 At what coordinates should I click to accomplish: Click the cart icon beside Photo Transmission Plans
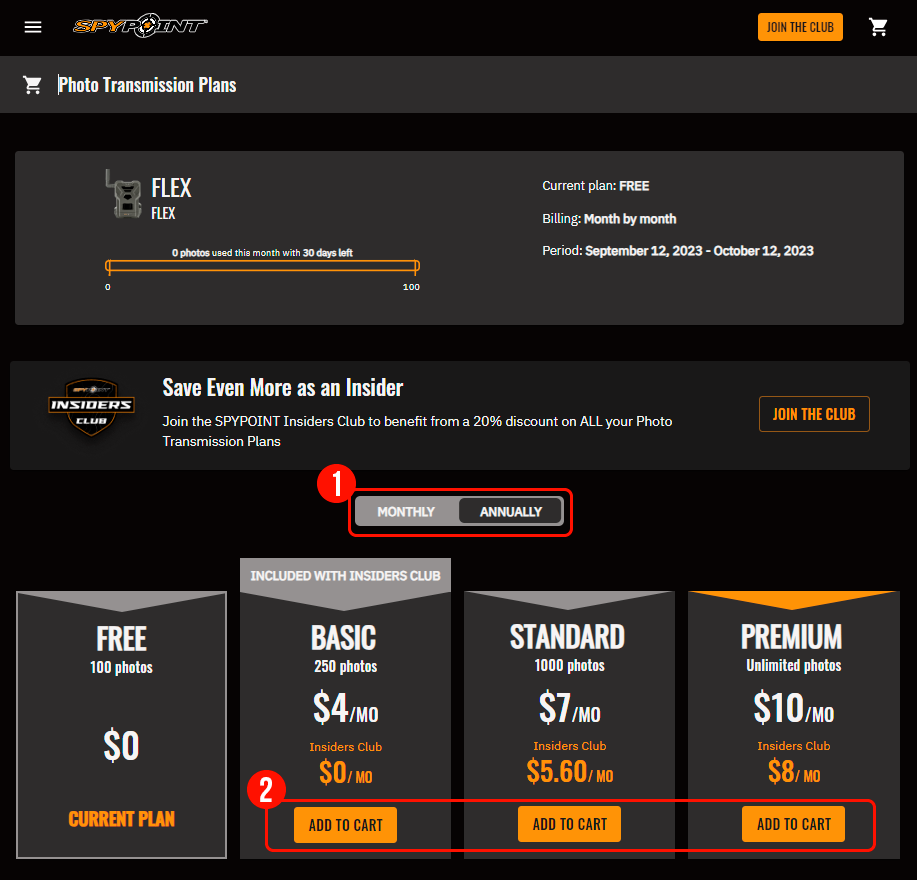pos(32,85)
